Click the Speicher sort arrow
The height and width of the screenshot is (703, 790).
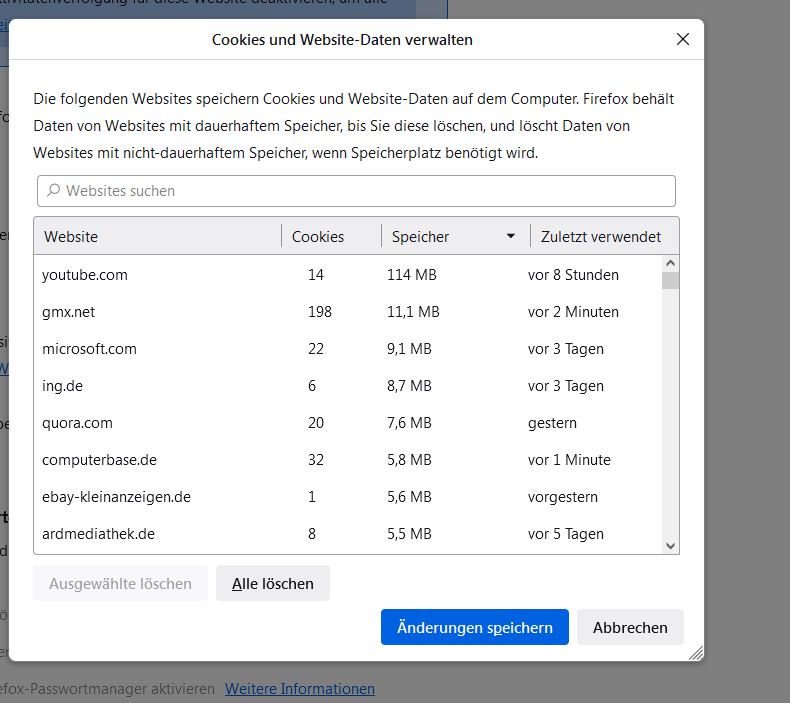(x=511, y=237)
